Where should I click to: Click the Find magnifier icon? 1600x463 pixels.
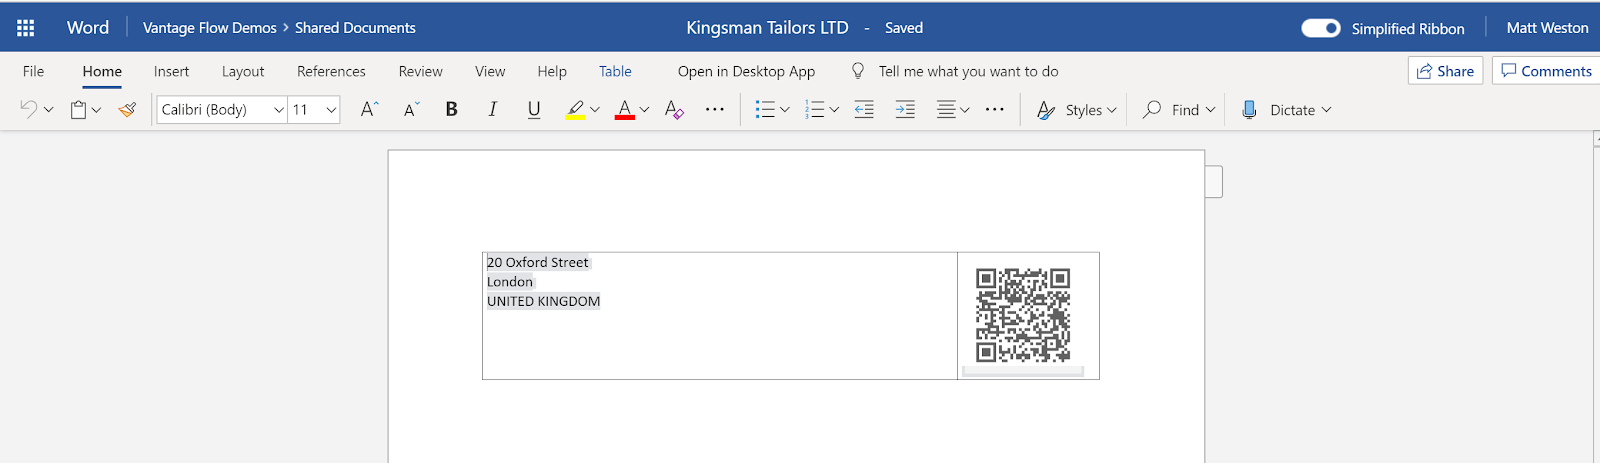tap(1152, 109)
